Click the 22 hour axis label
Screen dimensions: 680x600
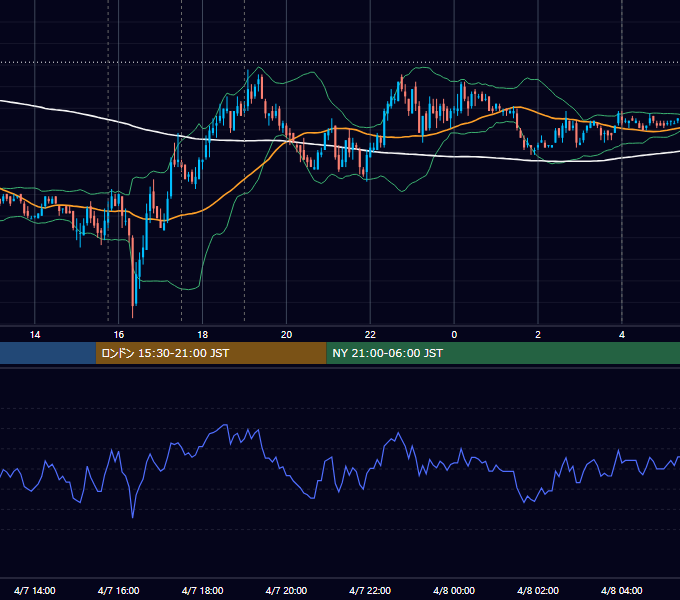[370, 335]
